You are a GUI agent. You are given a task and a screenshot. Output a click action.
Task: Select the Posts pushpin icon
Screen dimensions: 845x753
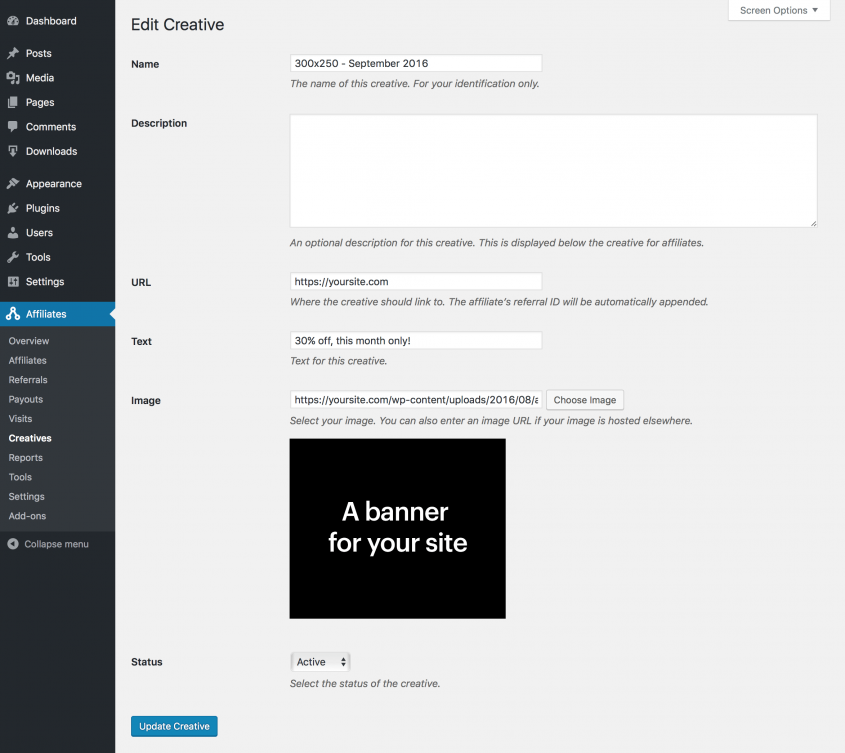tap(13, 53)
